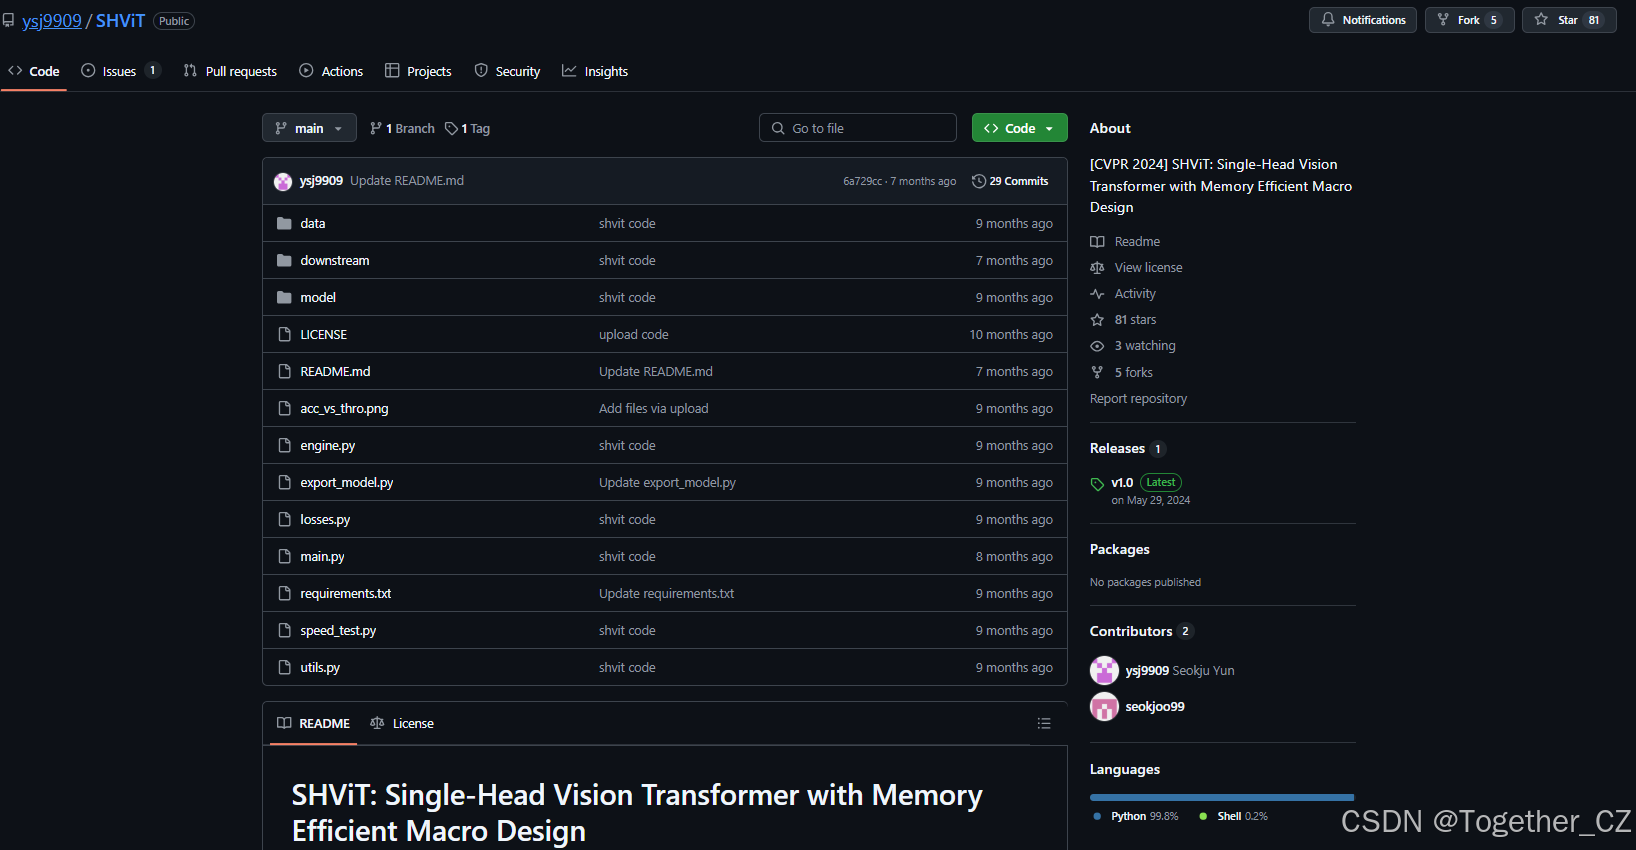Open ysj9909 owner link in header
This screenshot has width=1636, height=850.
(x=52, y=21)
